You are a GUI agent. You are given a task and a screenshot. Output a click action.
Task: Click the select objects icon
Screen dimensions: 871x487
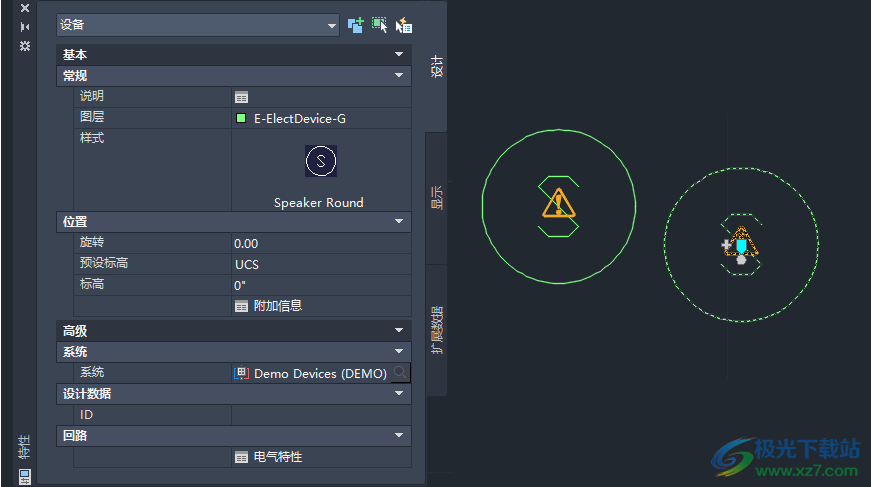379,25
